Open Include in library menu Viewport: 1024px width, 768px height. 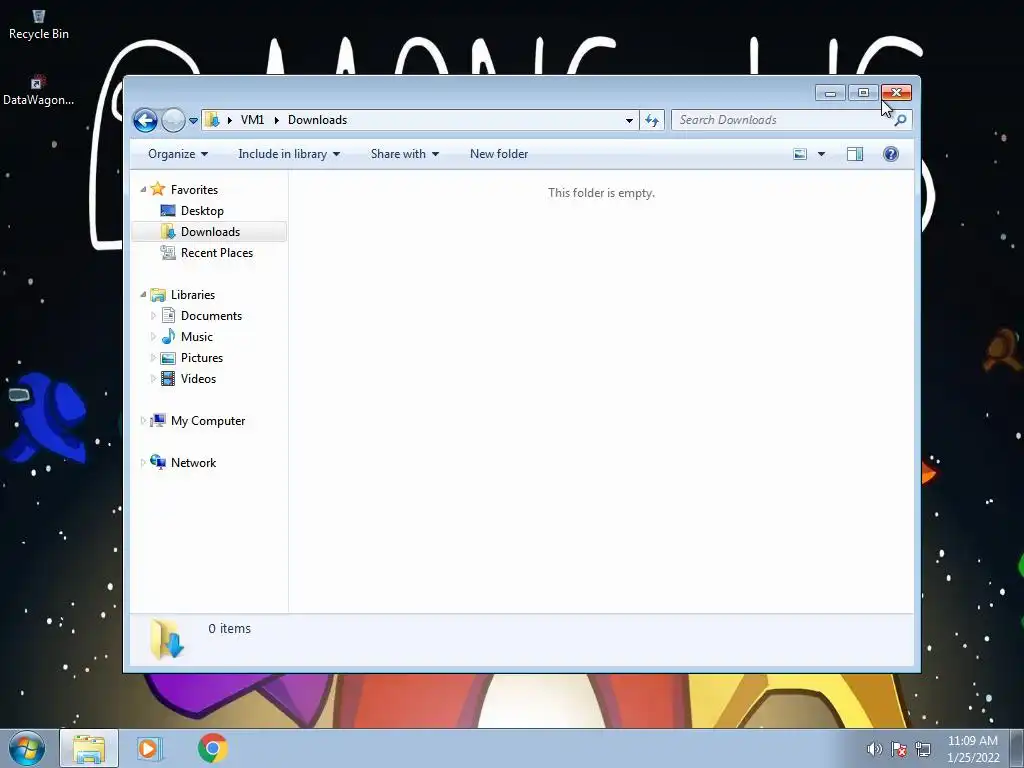tap(289, 154)
